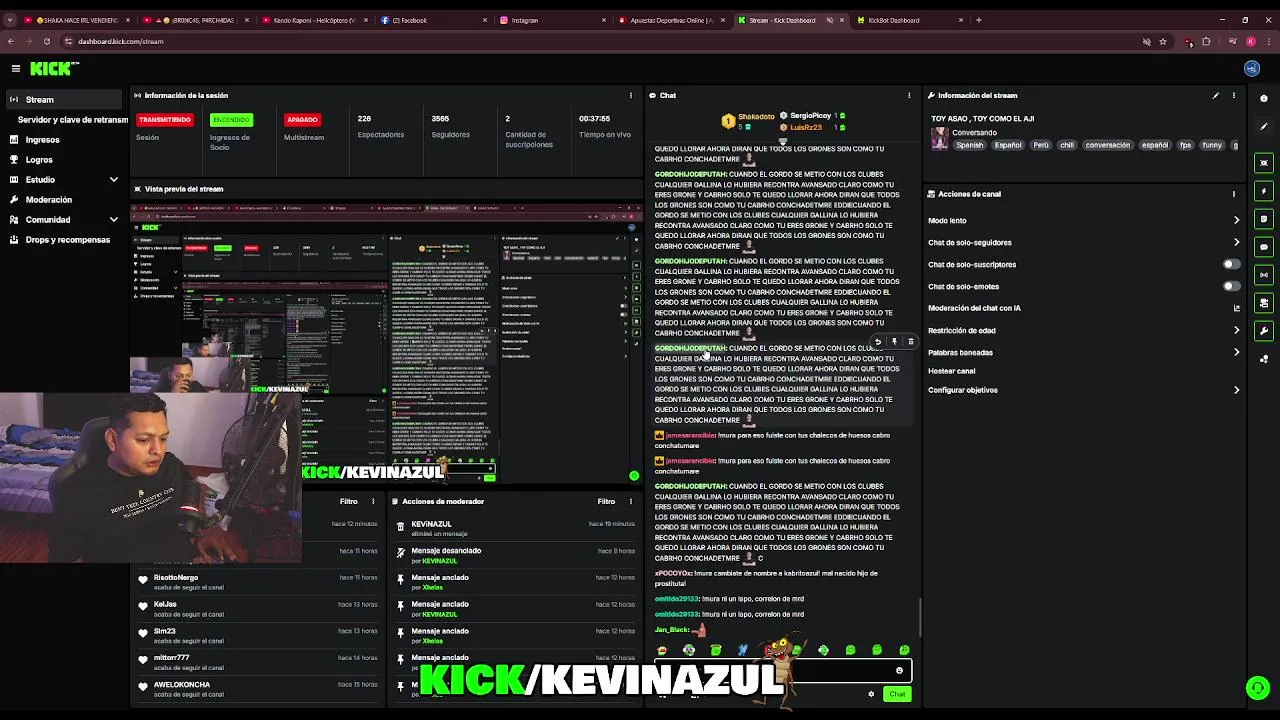Open Información de la sesión panel options
The width and height of the screenshot is (1280, 720).
(x=630, y=95)
